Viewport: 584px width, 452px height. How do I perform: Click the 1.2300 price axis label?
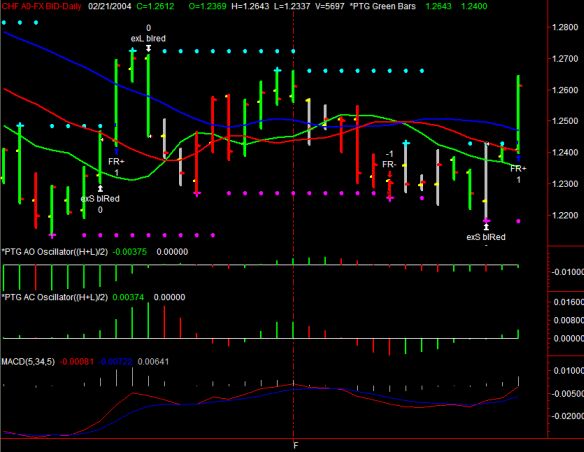[x=565, y=184]
